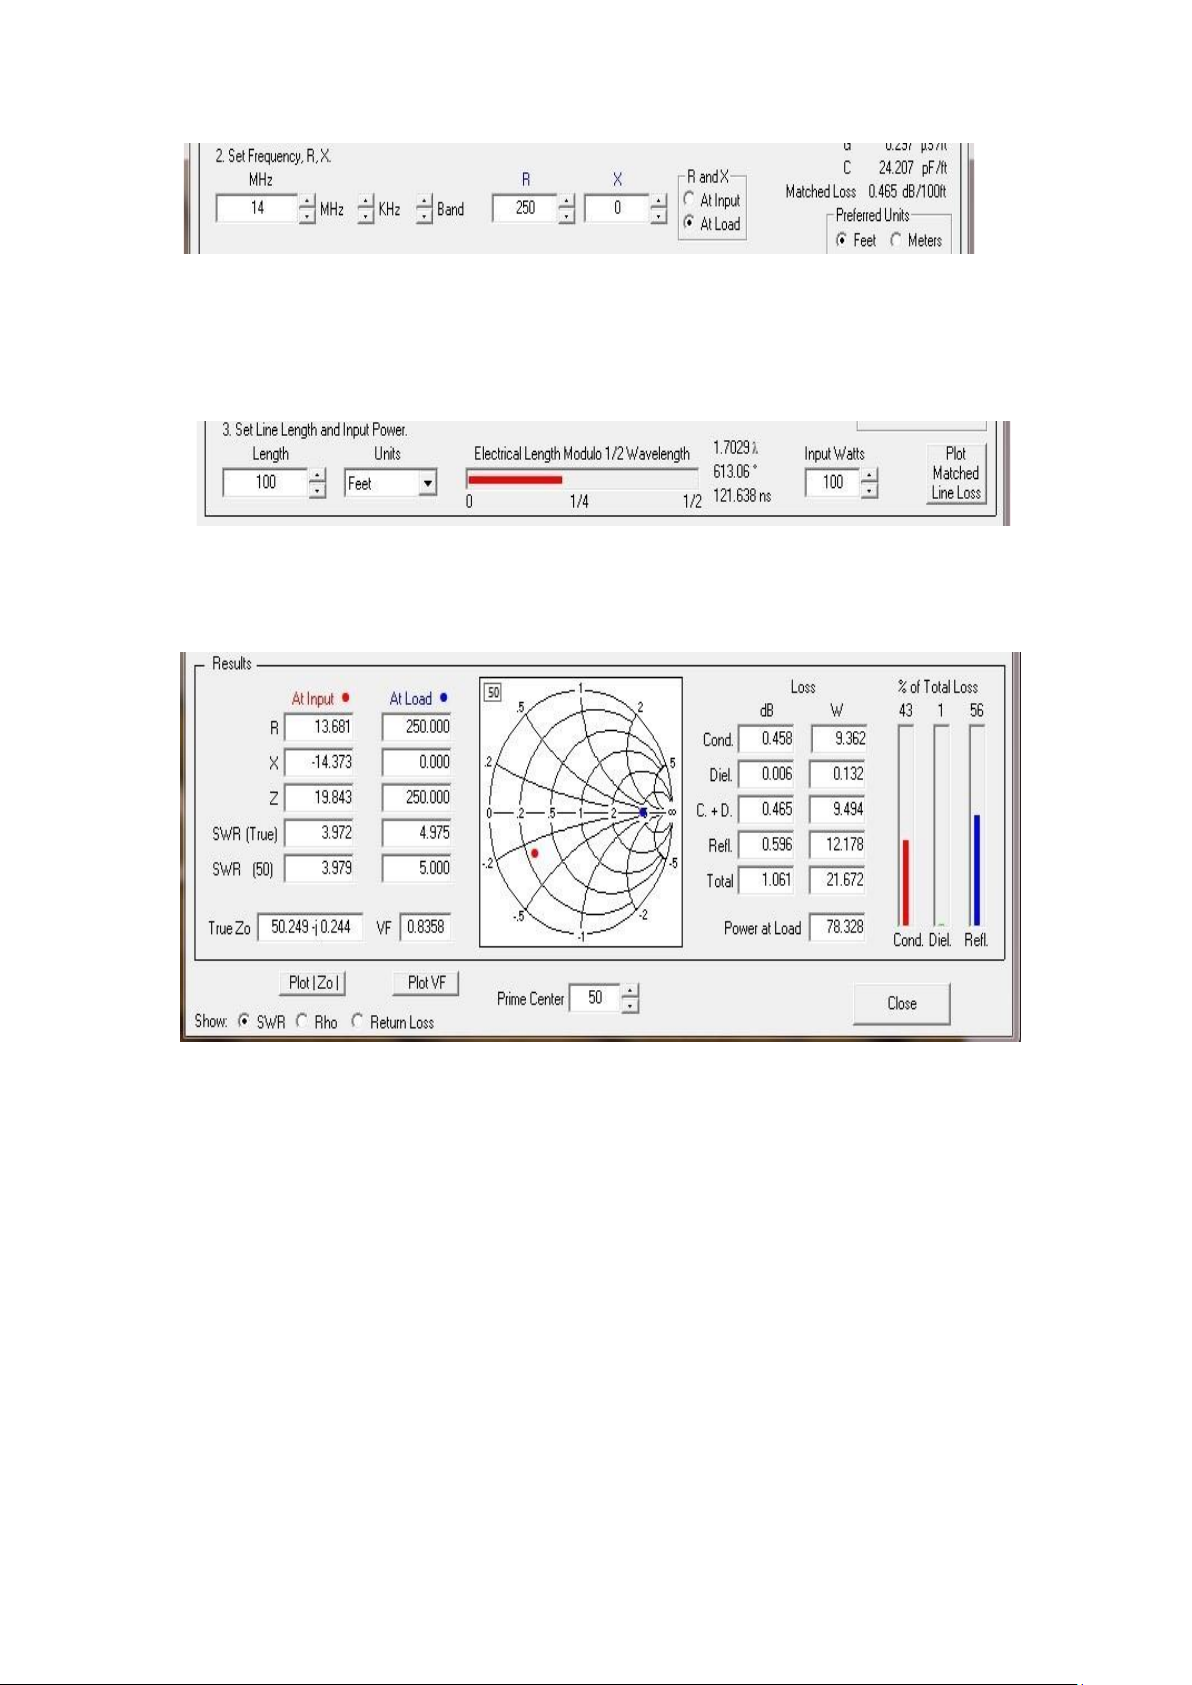Click Plot Matched Line Loss button

(x=956, y=473)
